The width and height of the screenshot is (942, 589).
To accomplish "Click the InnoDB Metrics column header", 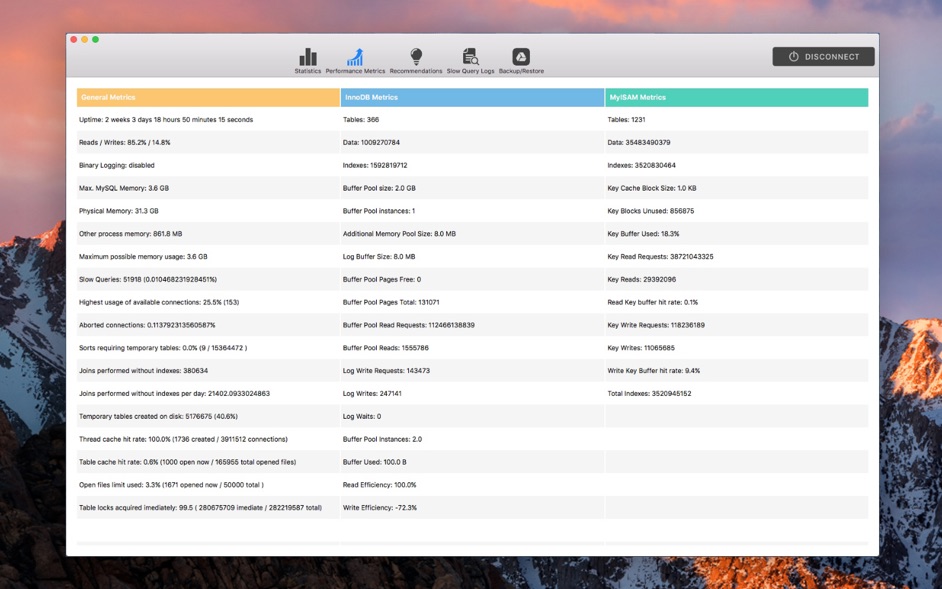I will (472, 97).
